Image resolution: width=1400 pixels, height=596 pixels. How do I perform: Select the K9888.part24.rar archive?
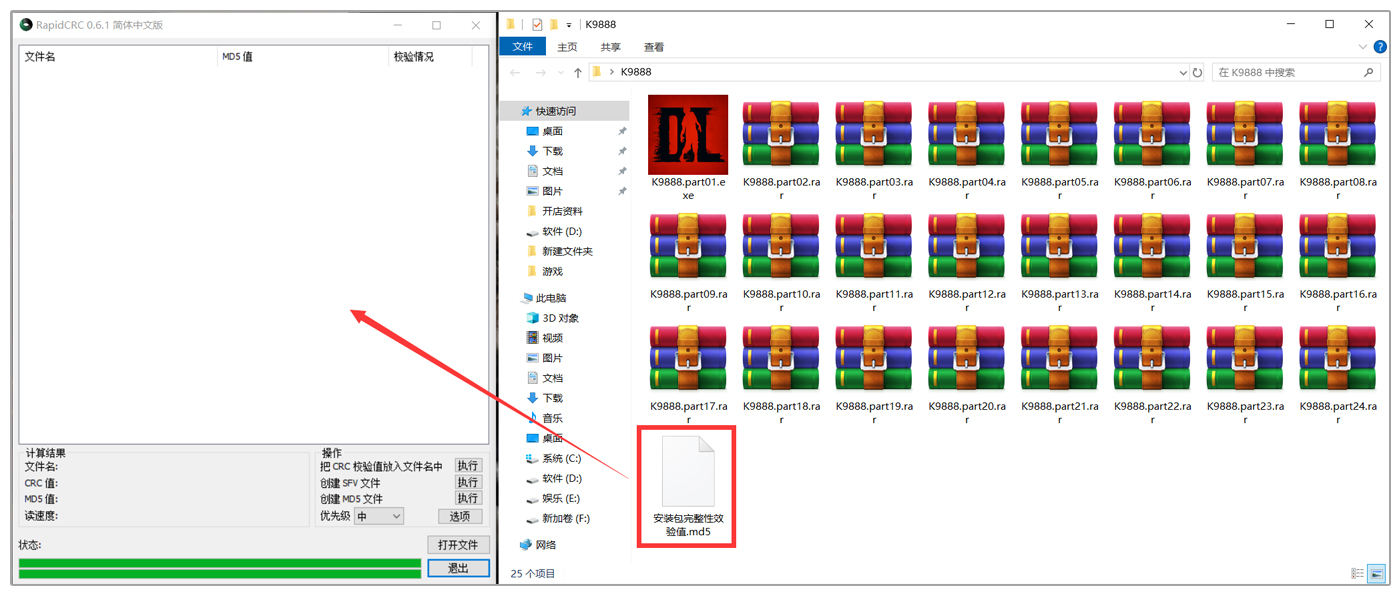point(1338,360)
